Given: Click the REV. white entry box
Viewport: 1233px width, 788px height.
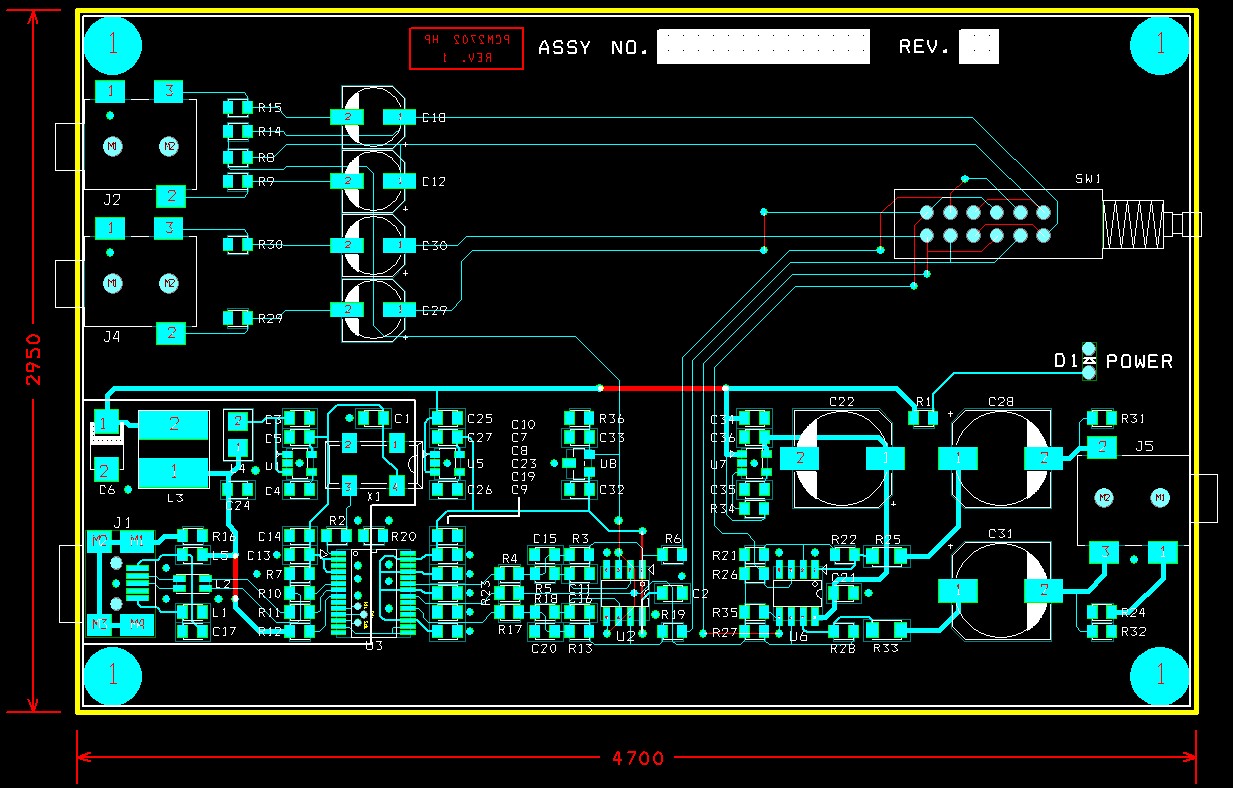Looking at the screenshot, I should pyautogui.click(x=978, y=46).
